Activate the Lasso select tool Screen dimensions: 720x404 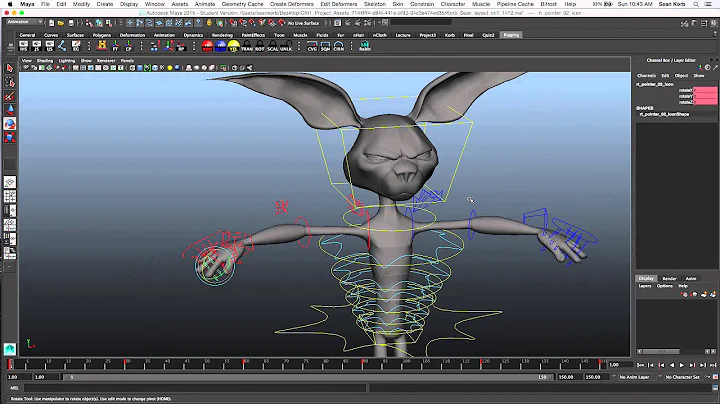(x=10, y=82)
